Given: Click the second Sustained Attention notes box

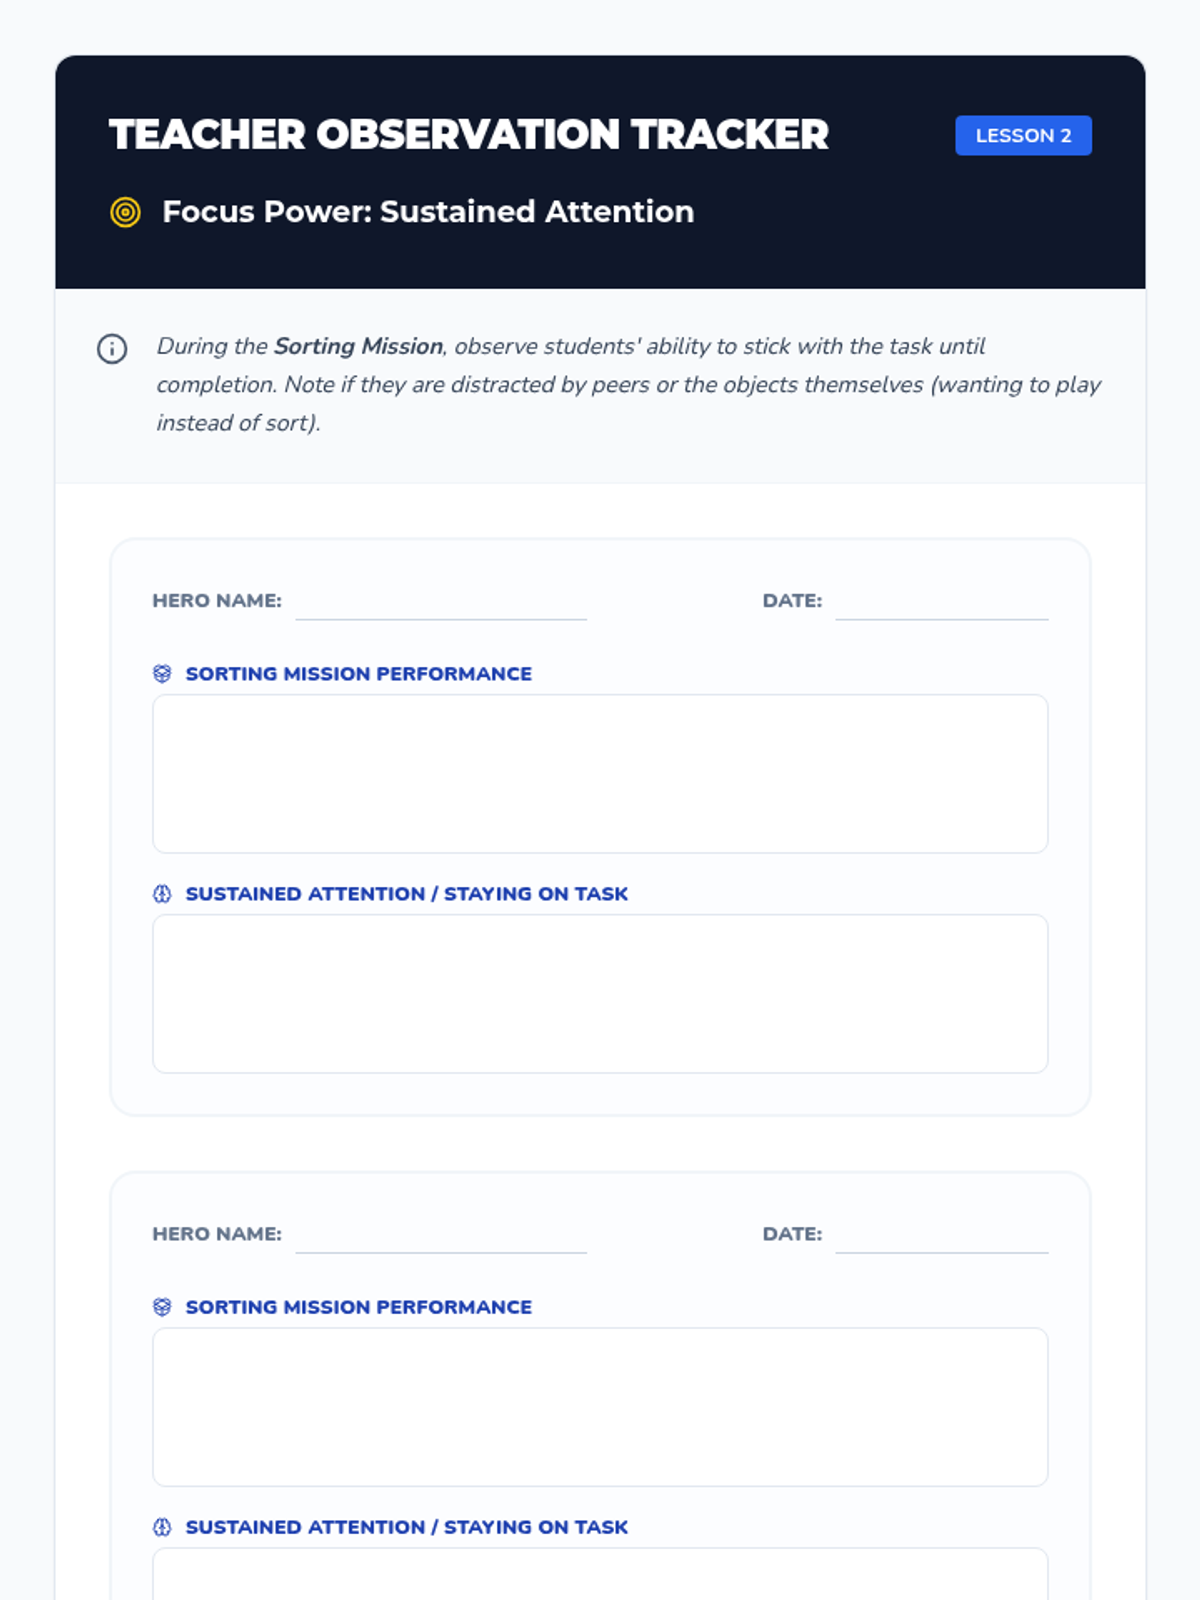Looking at the screenshot, I should (600, 1574).
